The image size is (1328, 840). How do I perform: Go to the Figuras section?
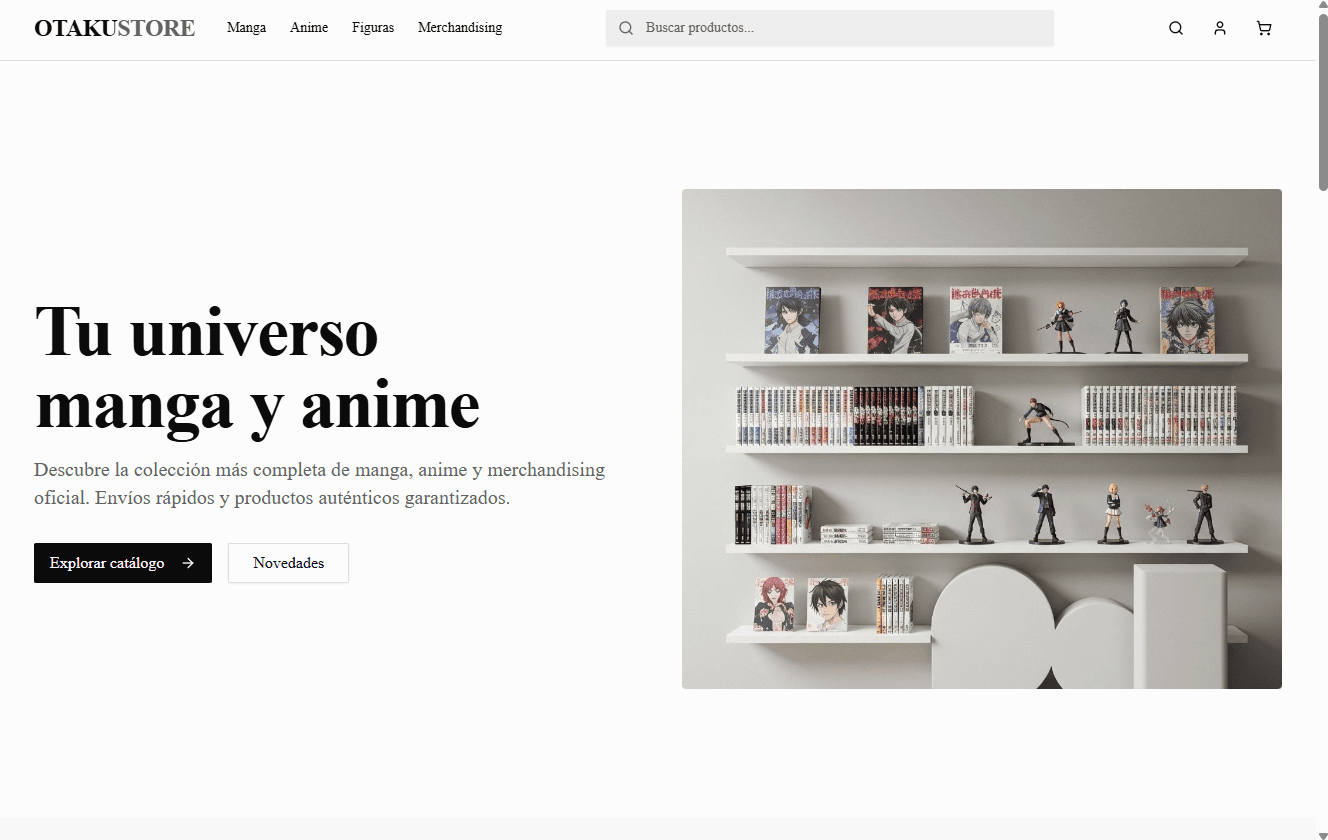coord(372,28)
